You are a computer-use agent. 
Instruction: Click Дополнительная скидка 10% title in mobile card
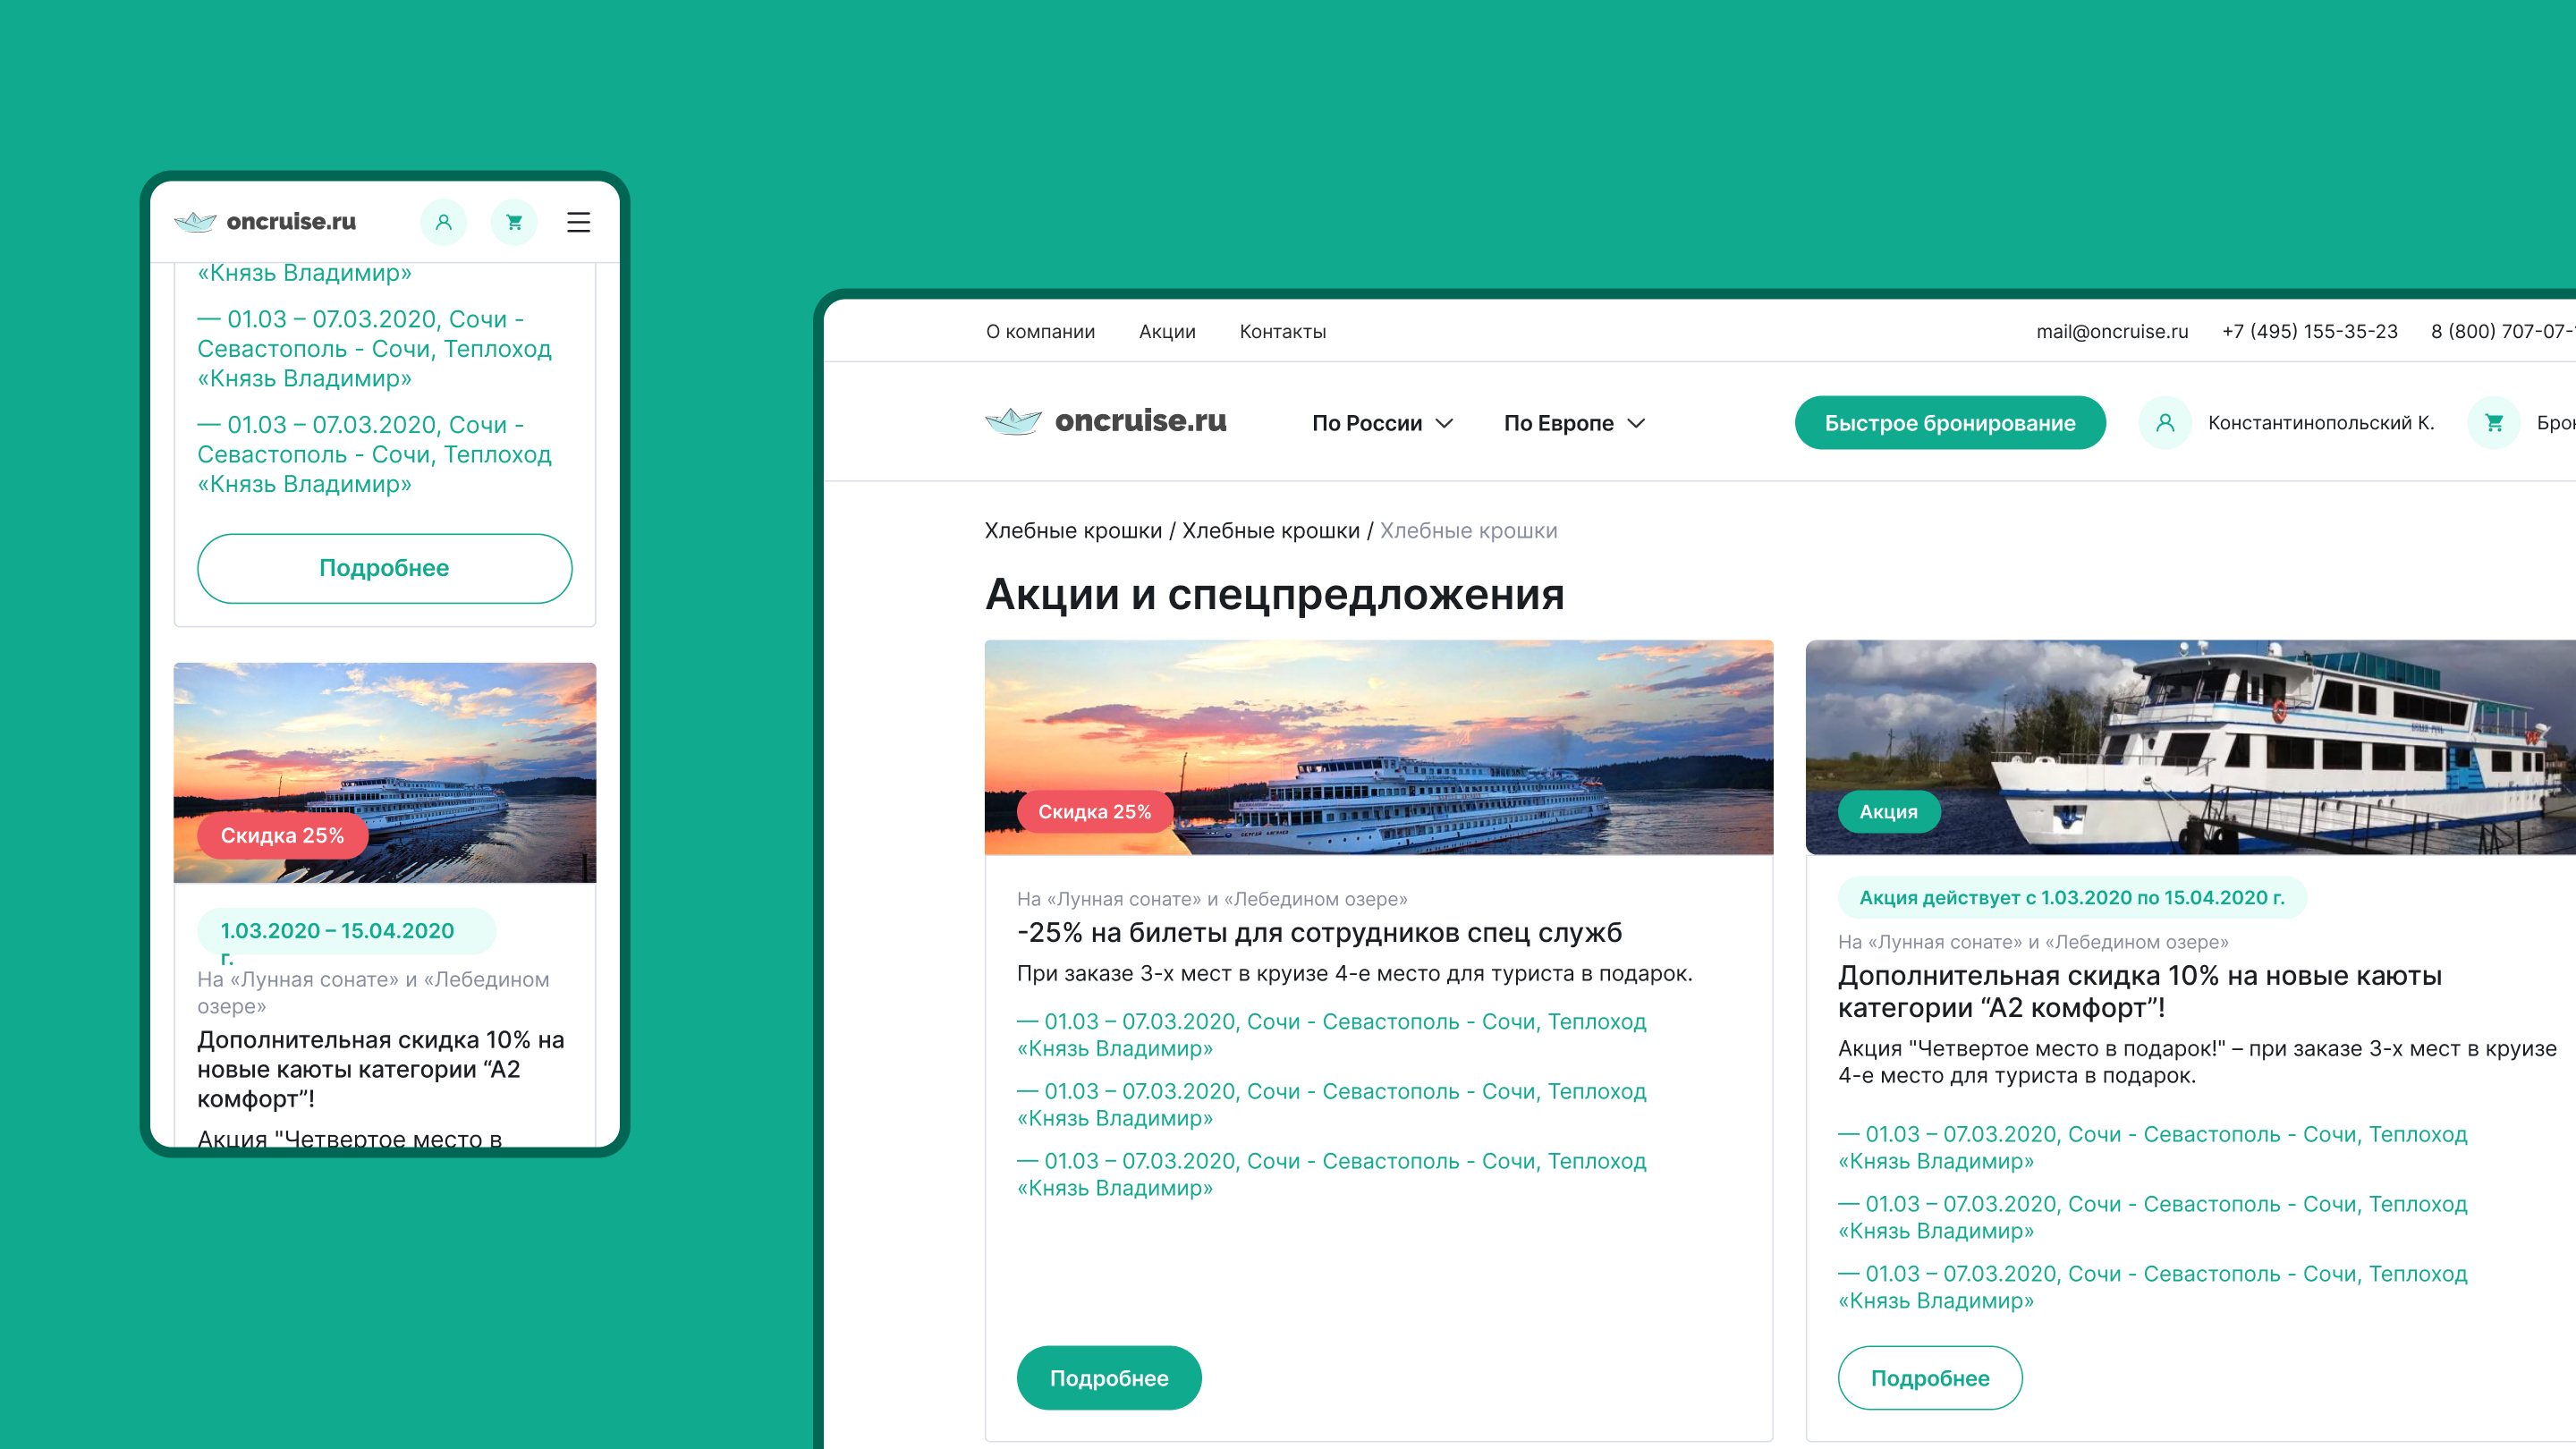(381, 1069)
